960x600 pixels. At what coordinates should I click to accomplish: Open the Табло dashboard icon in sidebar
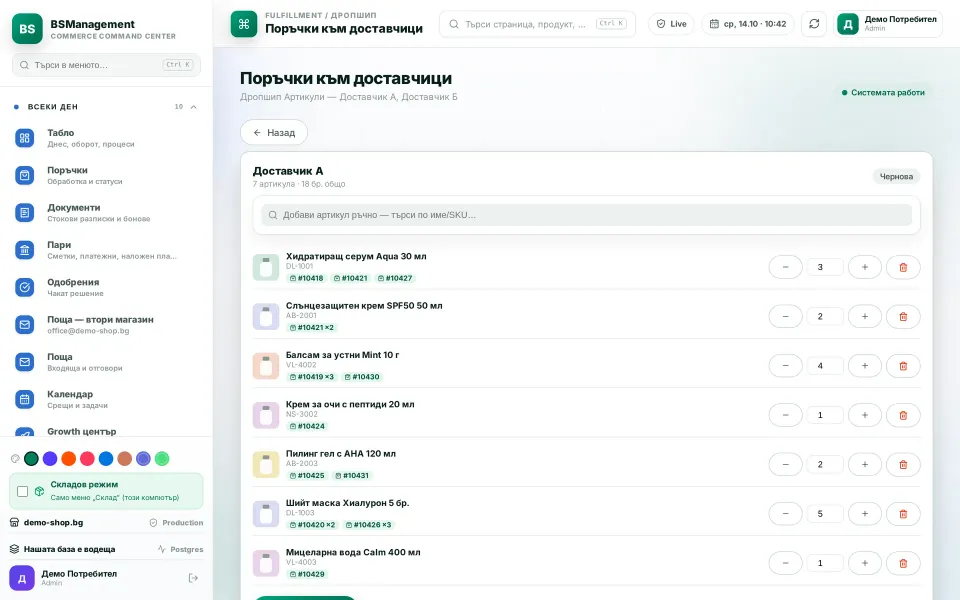click(24, 138)
